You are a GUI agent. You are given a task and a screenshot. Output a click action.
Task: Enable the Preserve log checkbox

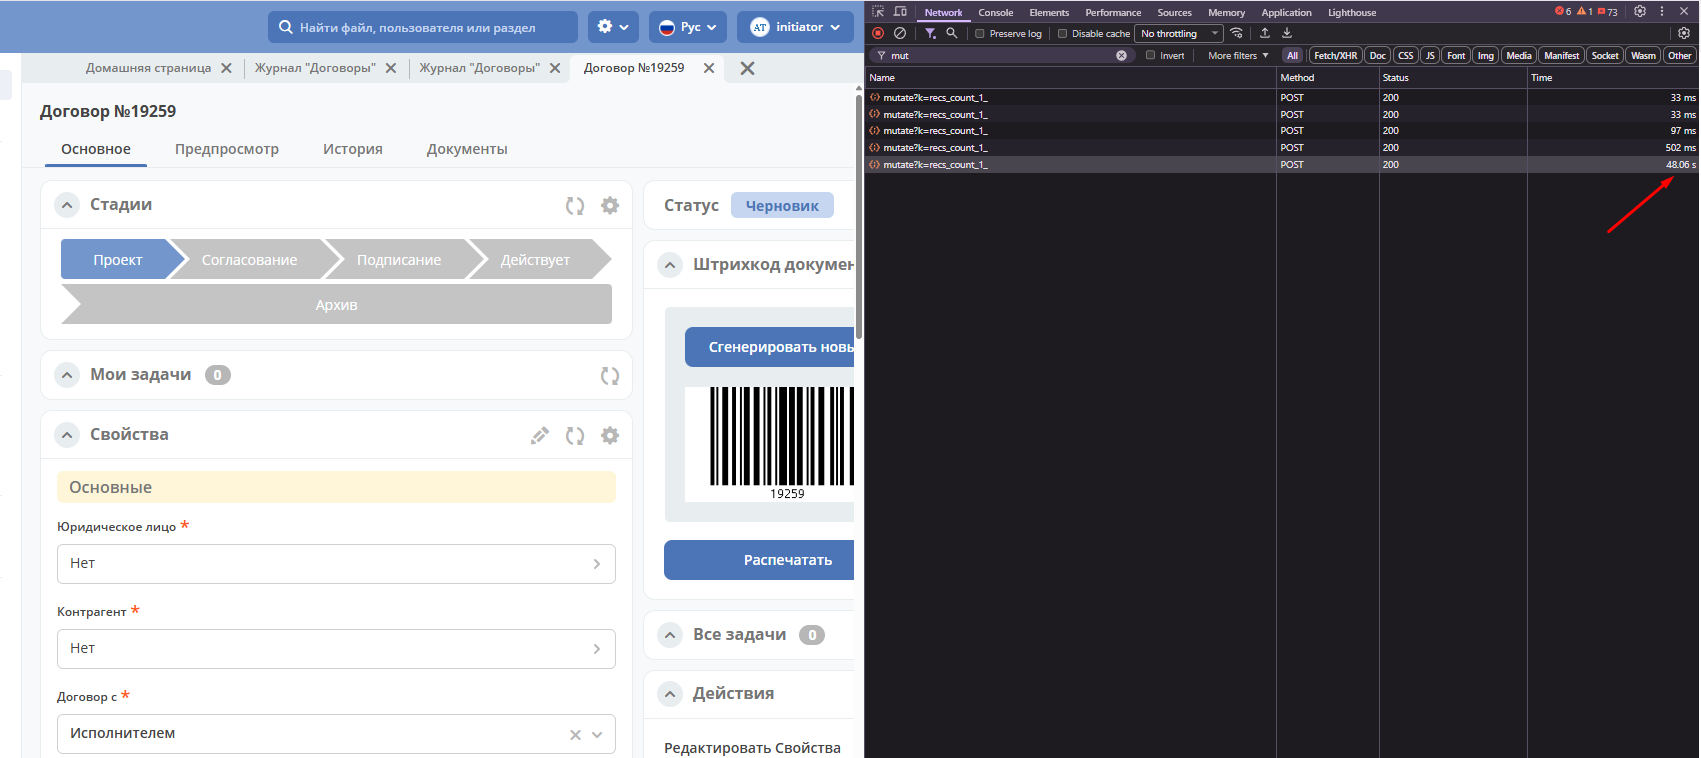pyautogui.click(x=981, y=34)
